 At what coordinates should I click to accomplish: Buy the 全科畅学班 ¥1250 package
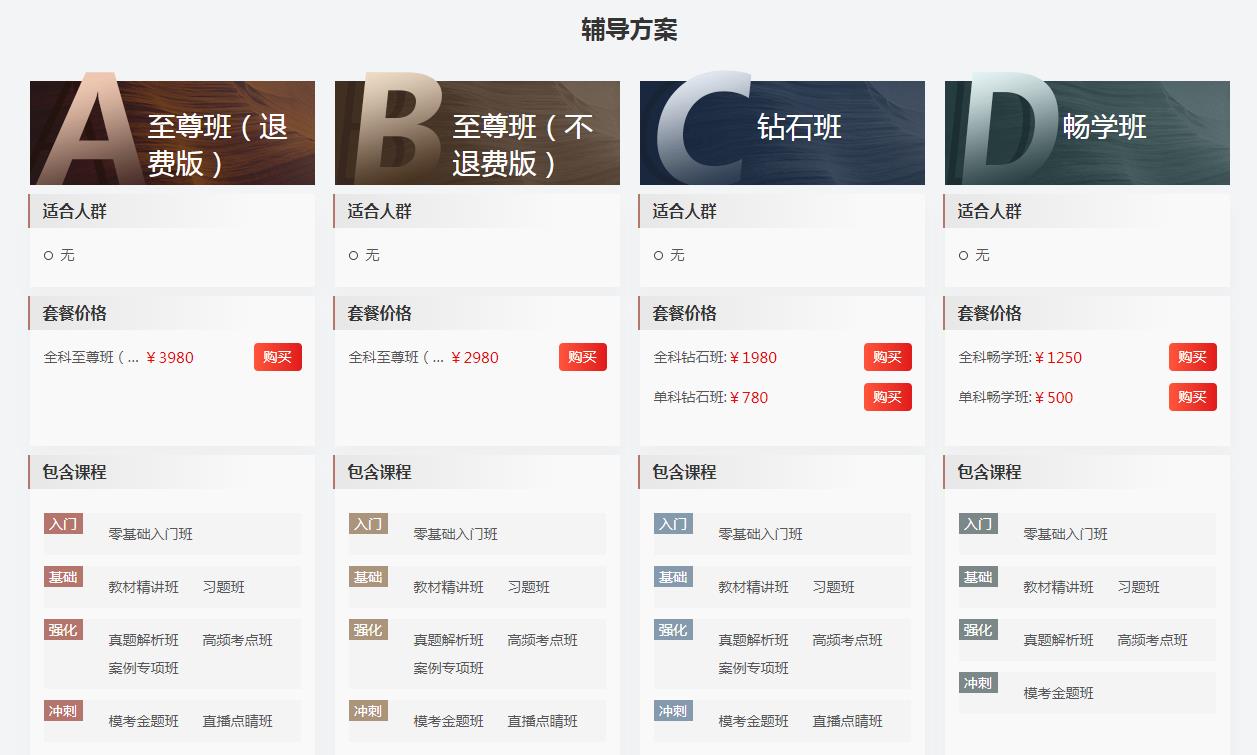[1193, 357]
